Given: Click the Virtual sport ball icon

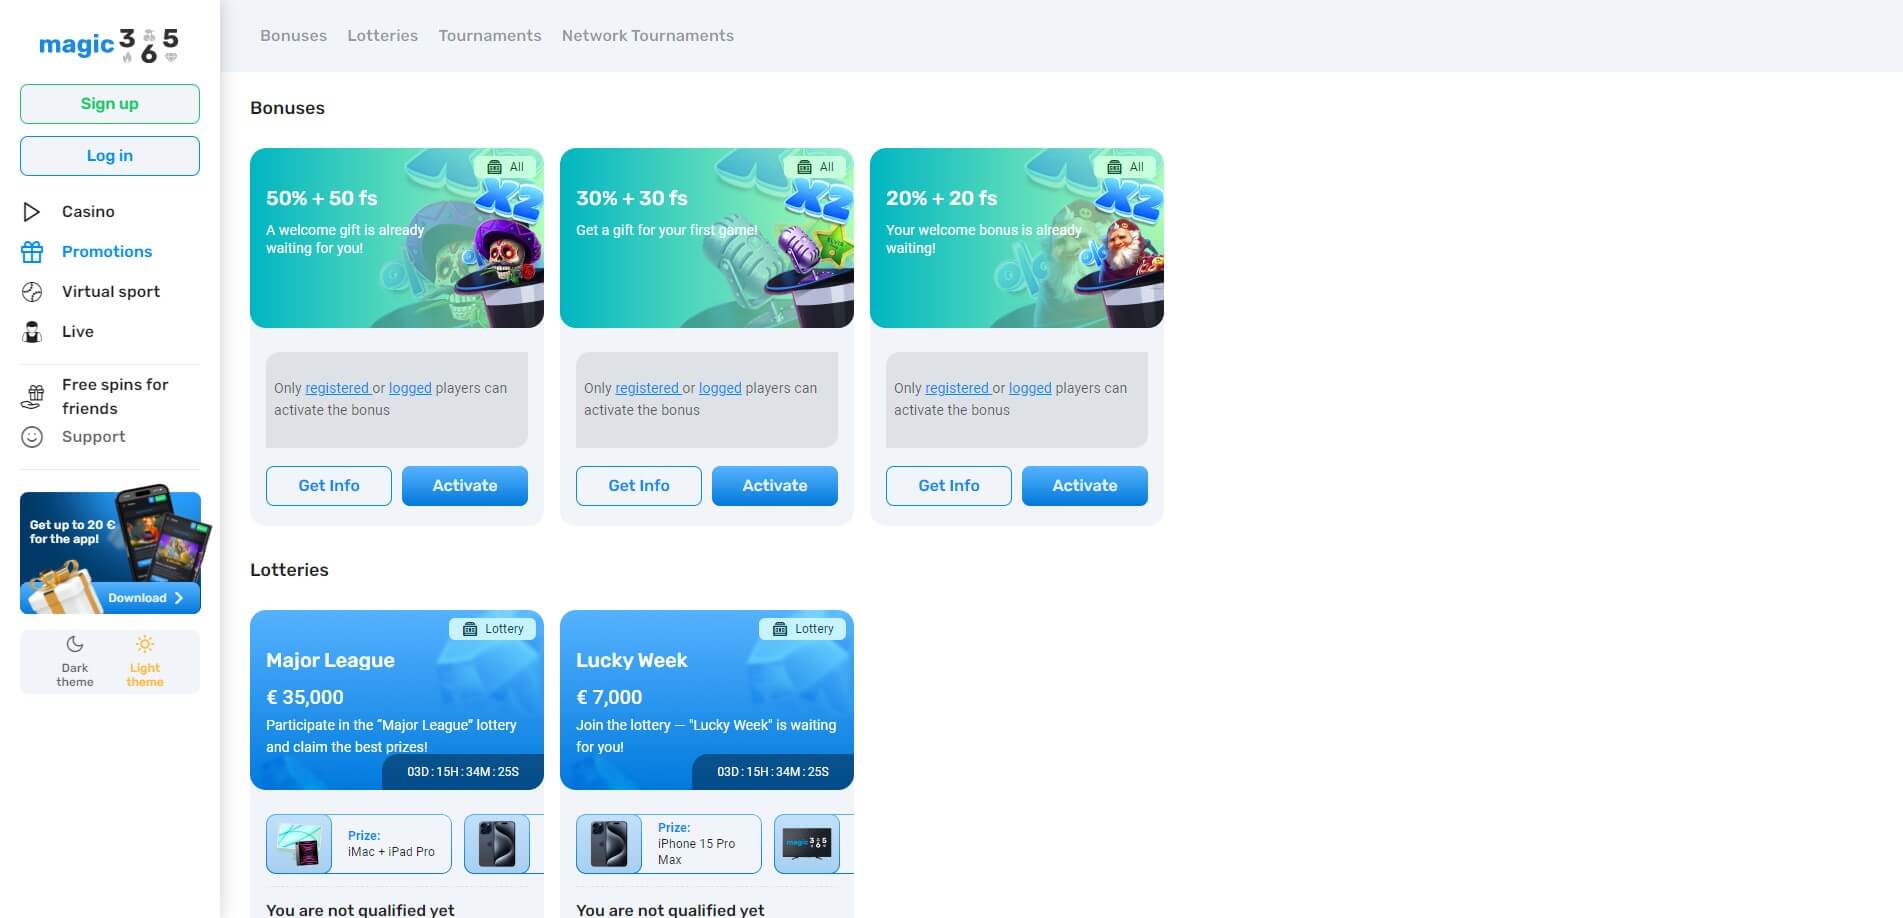Looking at the screenshot, I should coord(32,292).
